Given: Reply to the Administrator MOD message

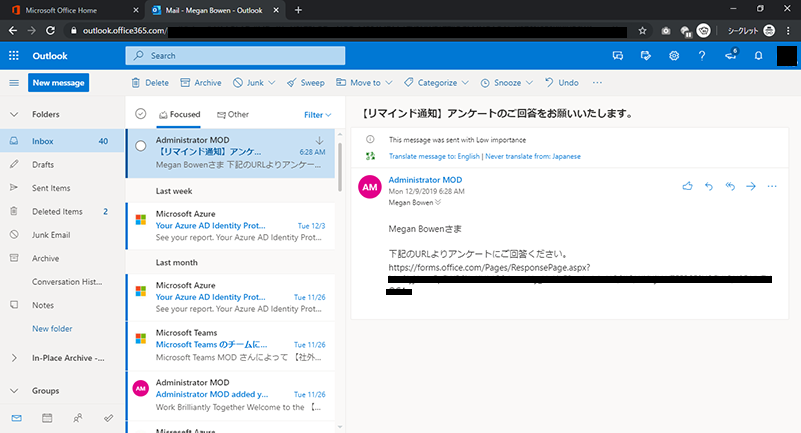Looking at the screenshot, I should [709, 186].
